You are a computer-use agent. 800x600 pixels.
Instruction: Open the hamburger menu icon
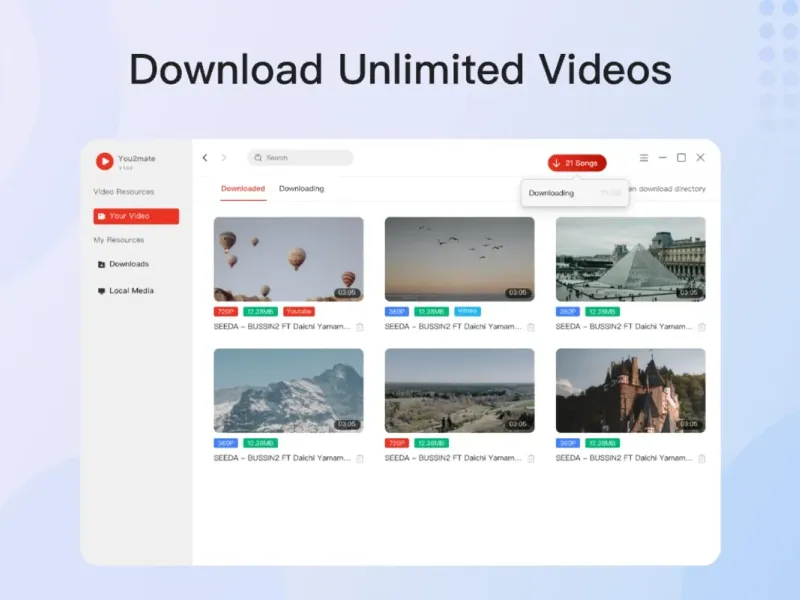[644, 158]
